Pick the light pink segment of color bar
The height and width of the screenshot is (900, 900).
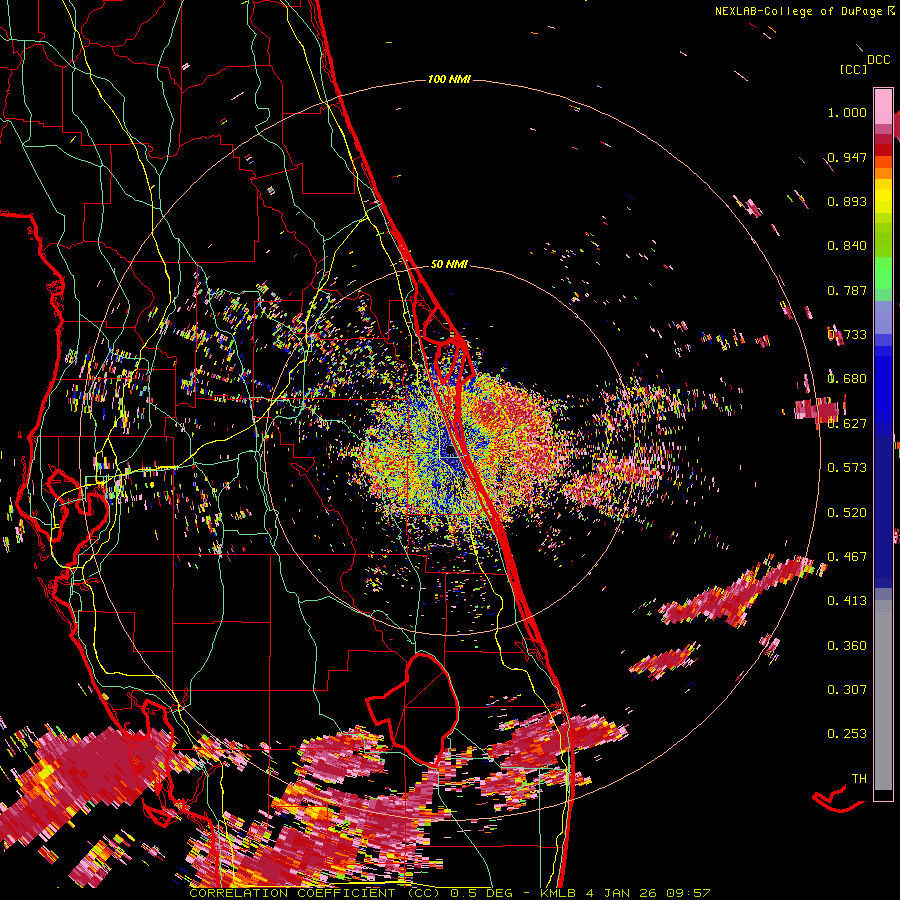coord(883,106)
